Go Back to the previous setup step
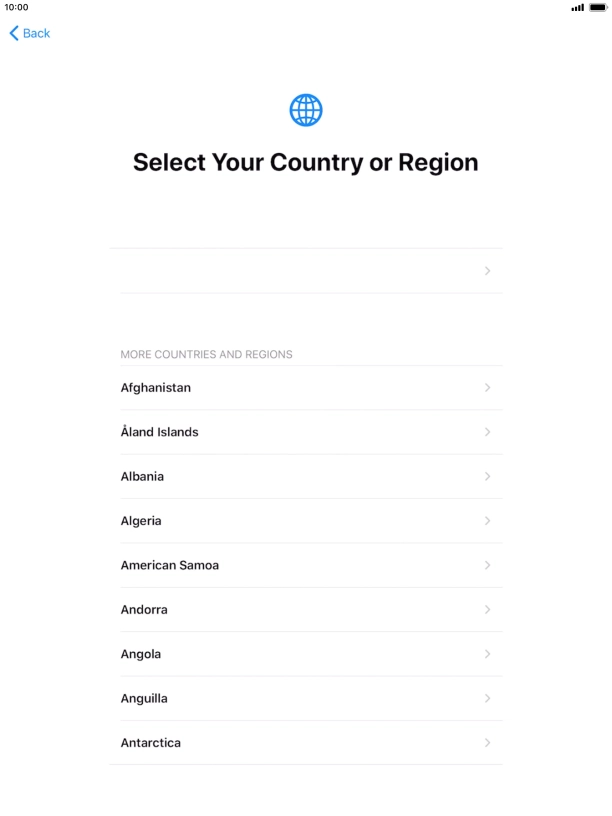Image resolution: width=612 pixels, height=816 pixels. pos(29,33)
